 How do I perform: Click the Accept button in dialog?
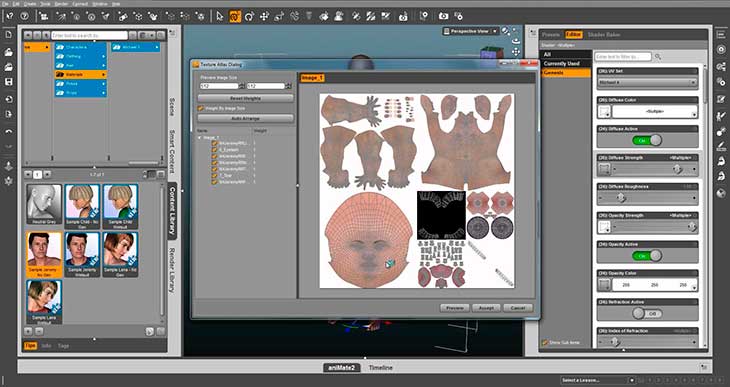(x=486, y=308)
